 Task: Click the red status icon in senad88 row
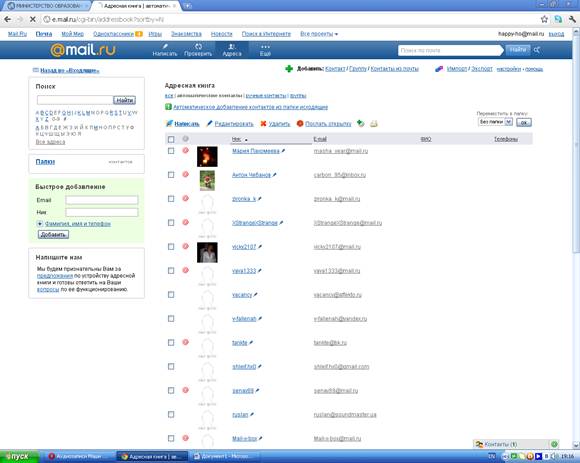click(x=186, y=390)
